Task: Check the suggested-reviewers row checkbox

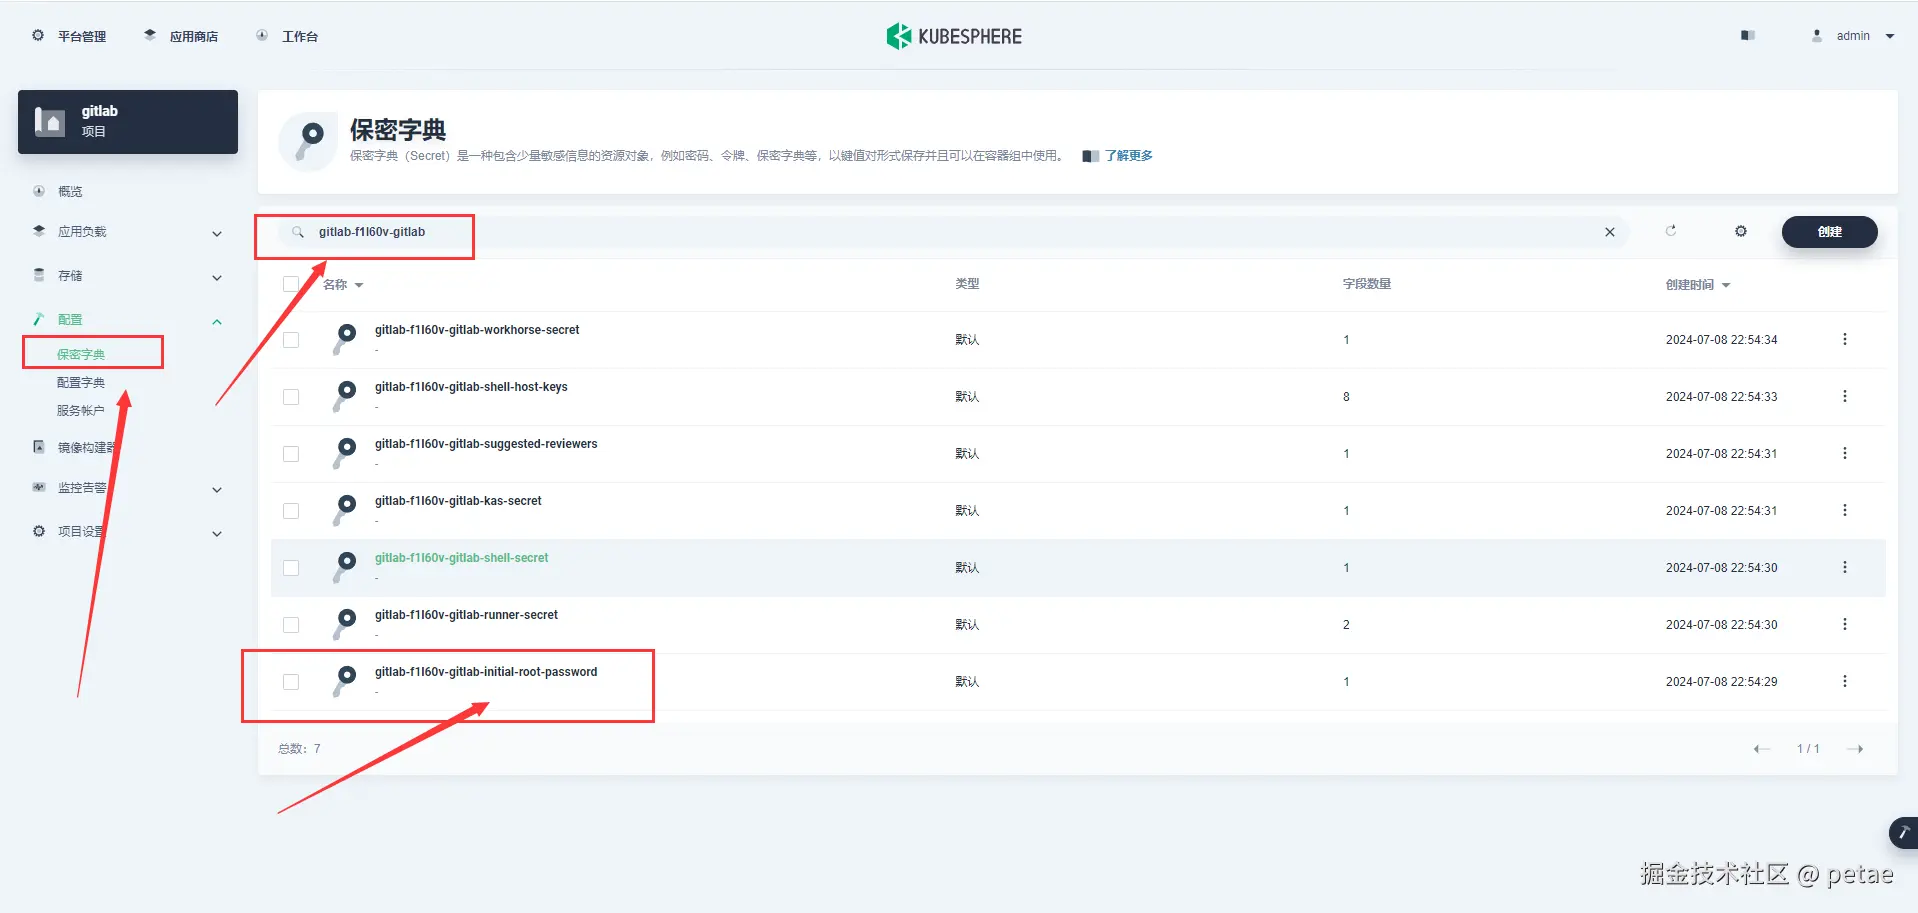Action: click(x=291, y=454)
